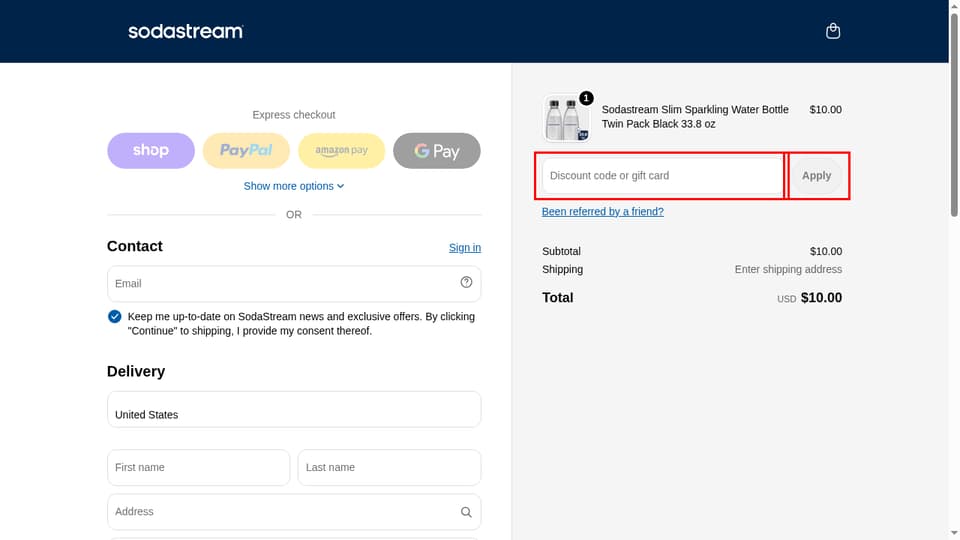Click the Apply discount button

point(816,176)
